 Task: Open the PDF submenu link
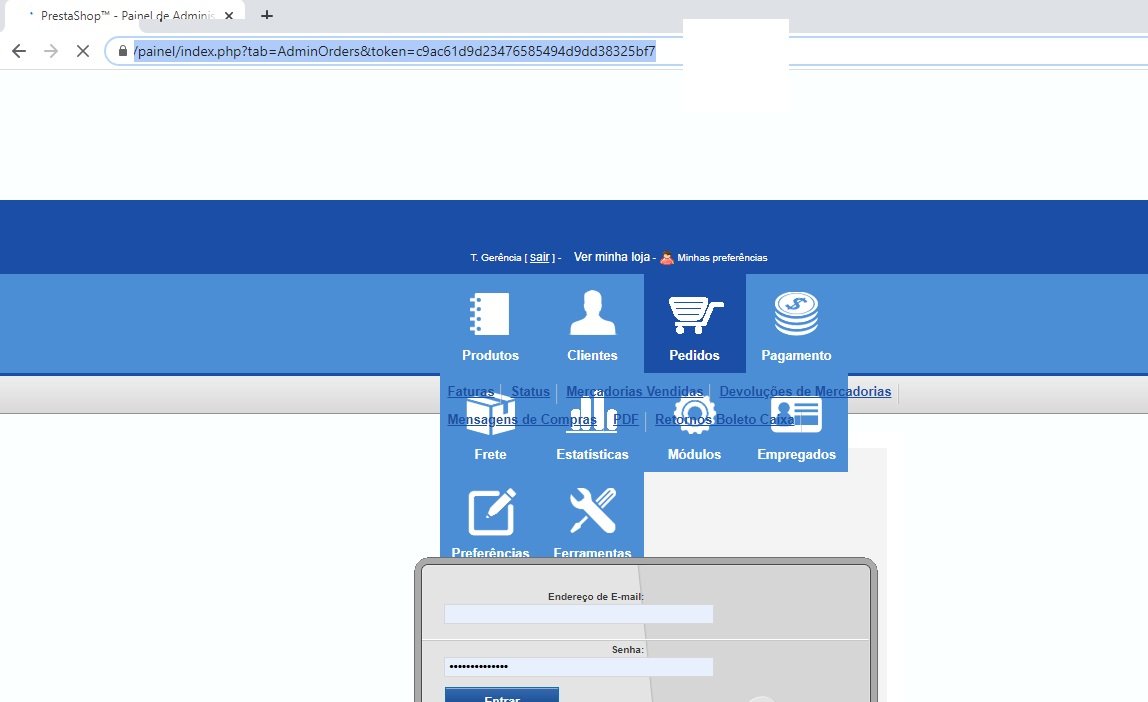tap(626, 419)
